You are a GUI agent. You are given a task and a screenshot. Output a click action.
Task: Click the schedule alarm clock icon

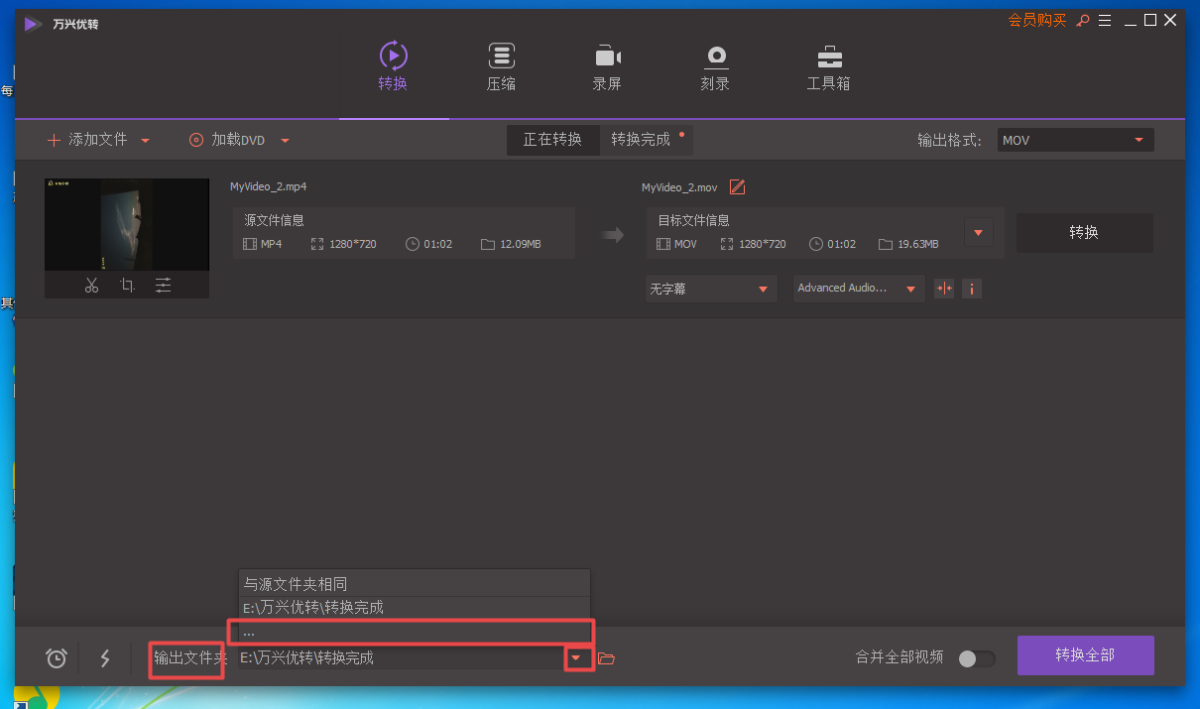pos(57,658)
